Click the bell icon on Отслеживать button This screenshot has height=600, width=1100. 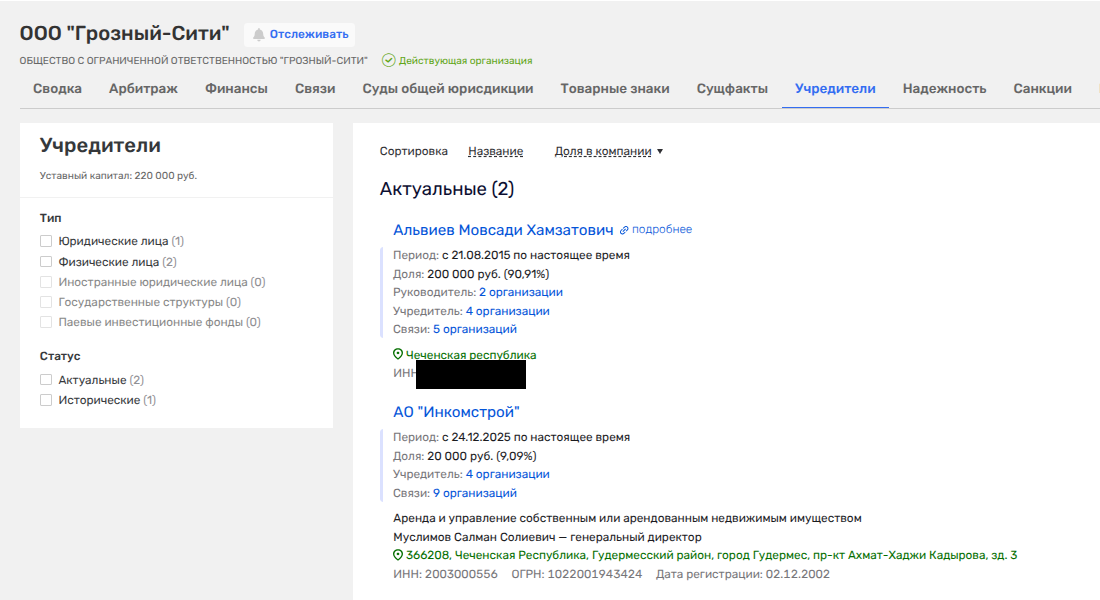click(259, 35)
